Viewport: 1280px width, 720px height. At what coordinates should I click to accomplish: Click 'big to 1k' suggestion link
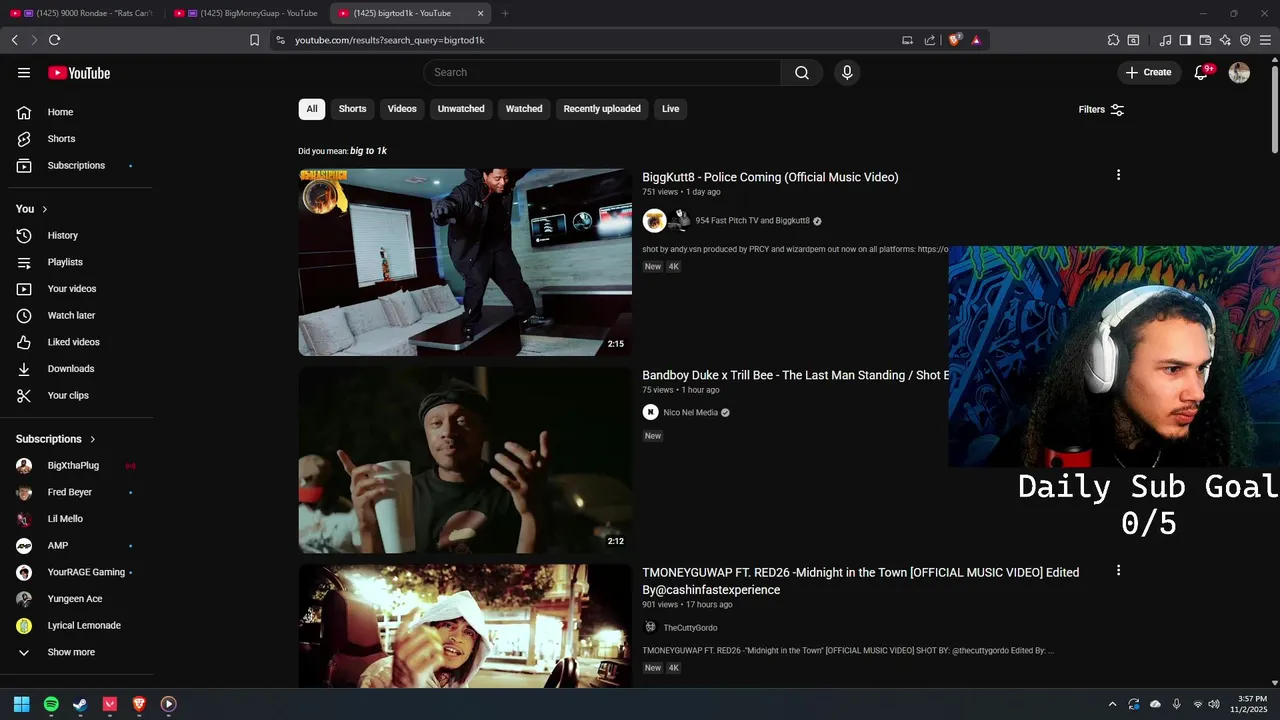pos(368,151)
